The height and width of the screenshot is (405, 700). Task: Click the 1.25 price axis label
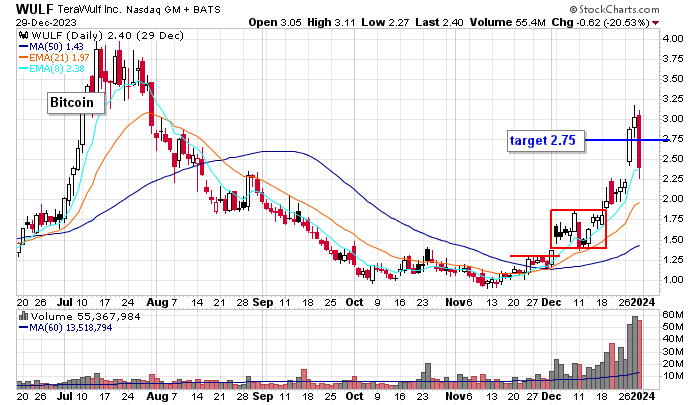pyautogui.click(x=673, y=260)
